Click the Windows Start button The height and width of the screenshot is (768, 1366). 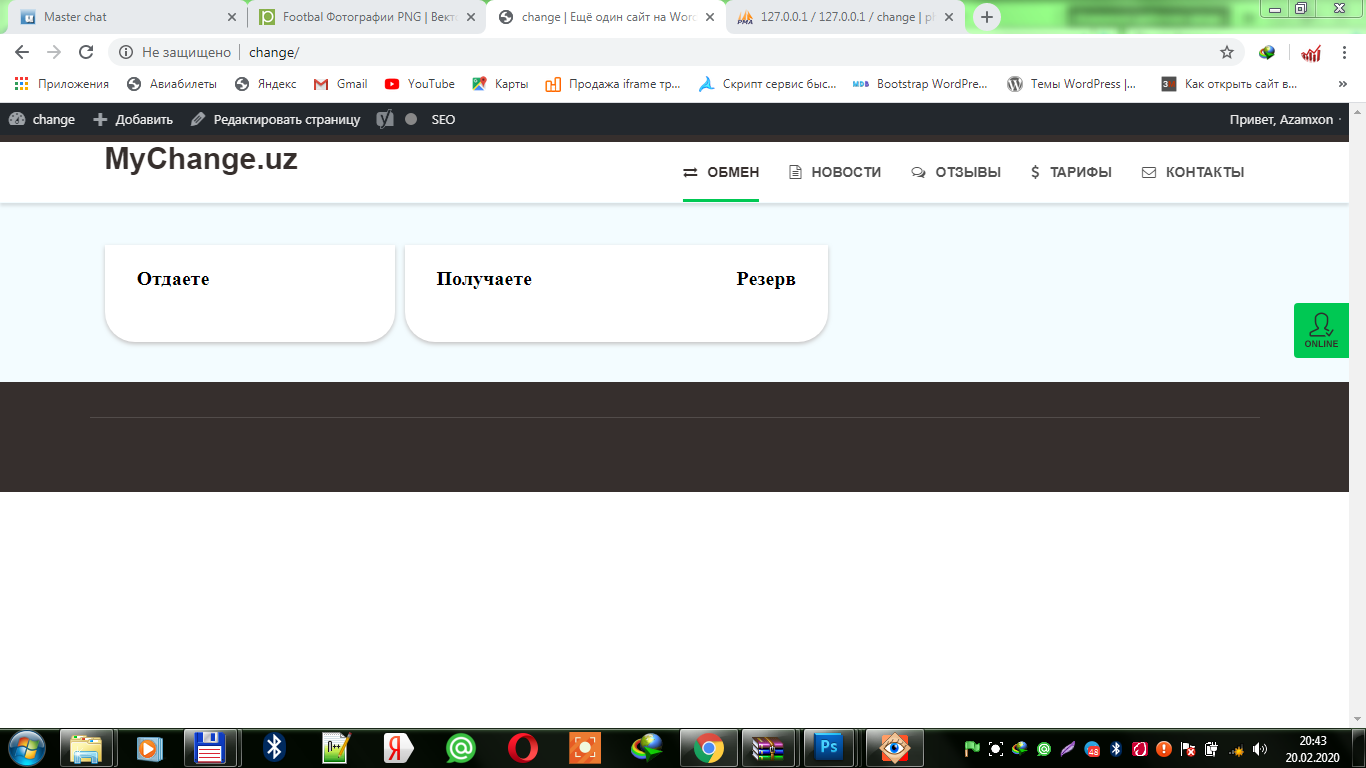click(26, 747)
